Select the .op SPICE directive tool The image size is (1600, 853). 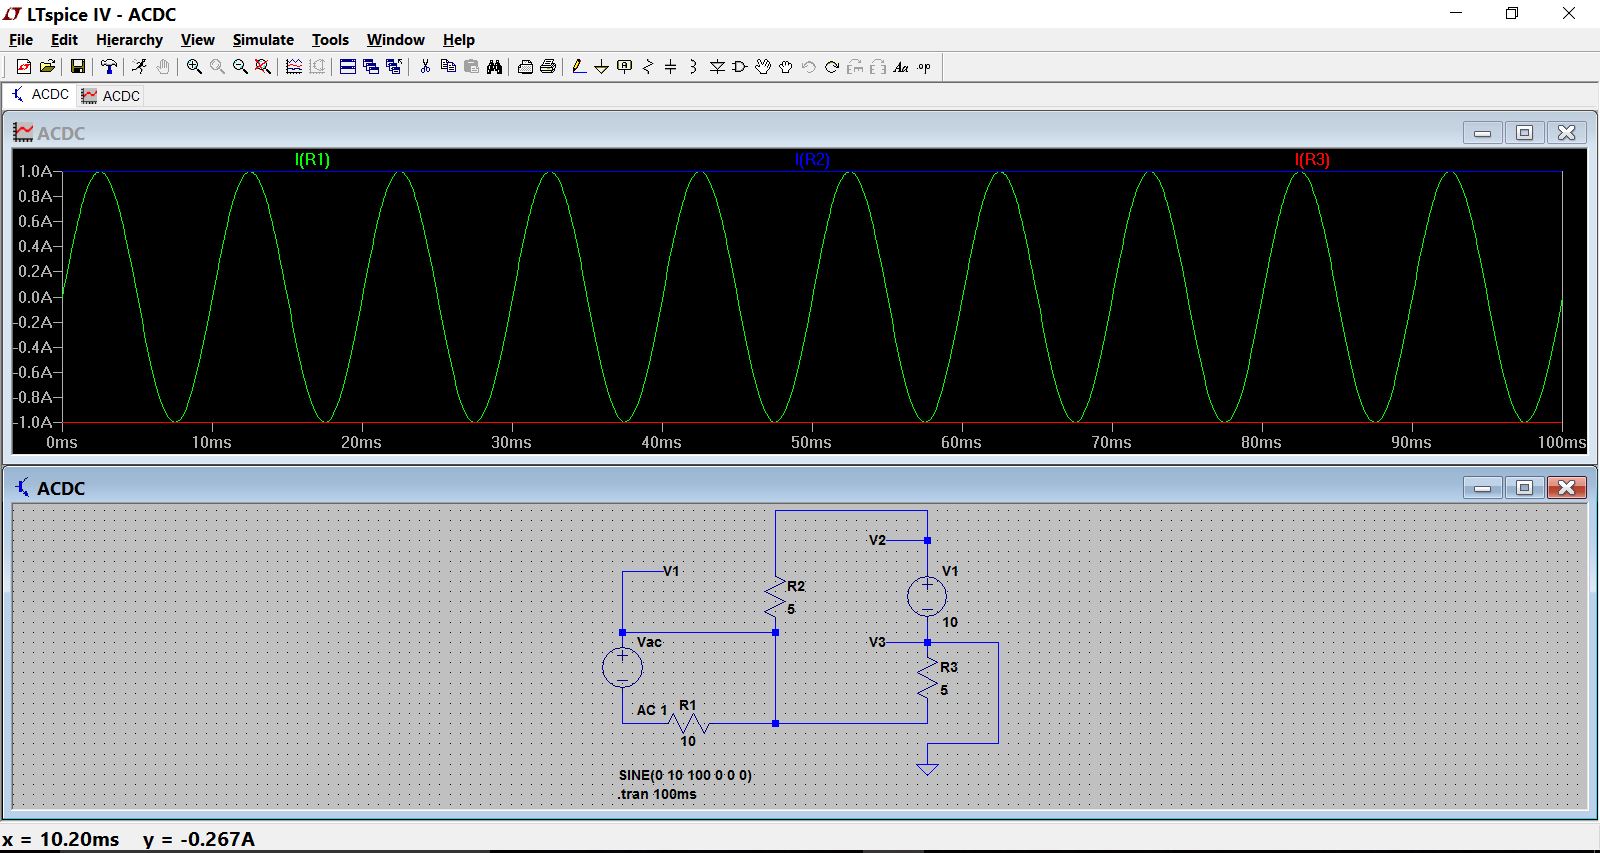(924, 67)
